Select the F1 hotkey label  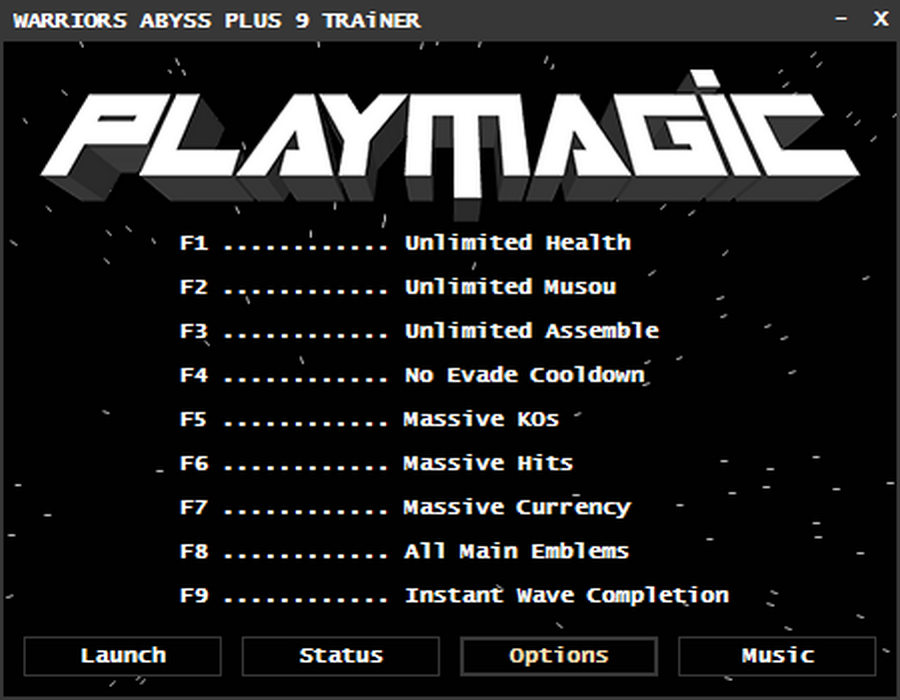click(x=196, y=242)
